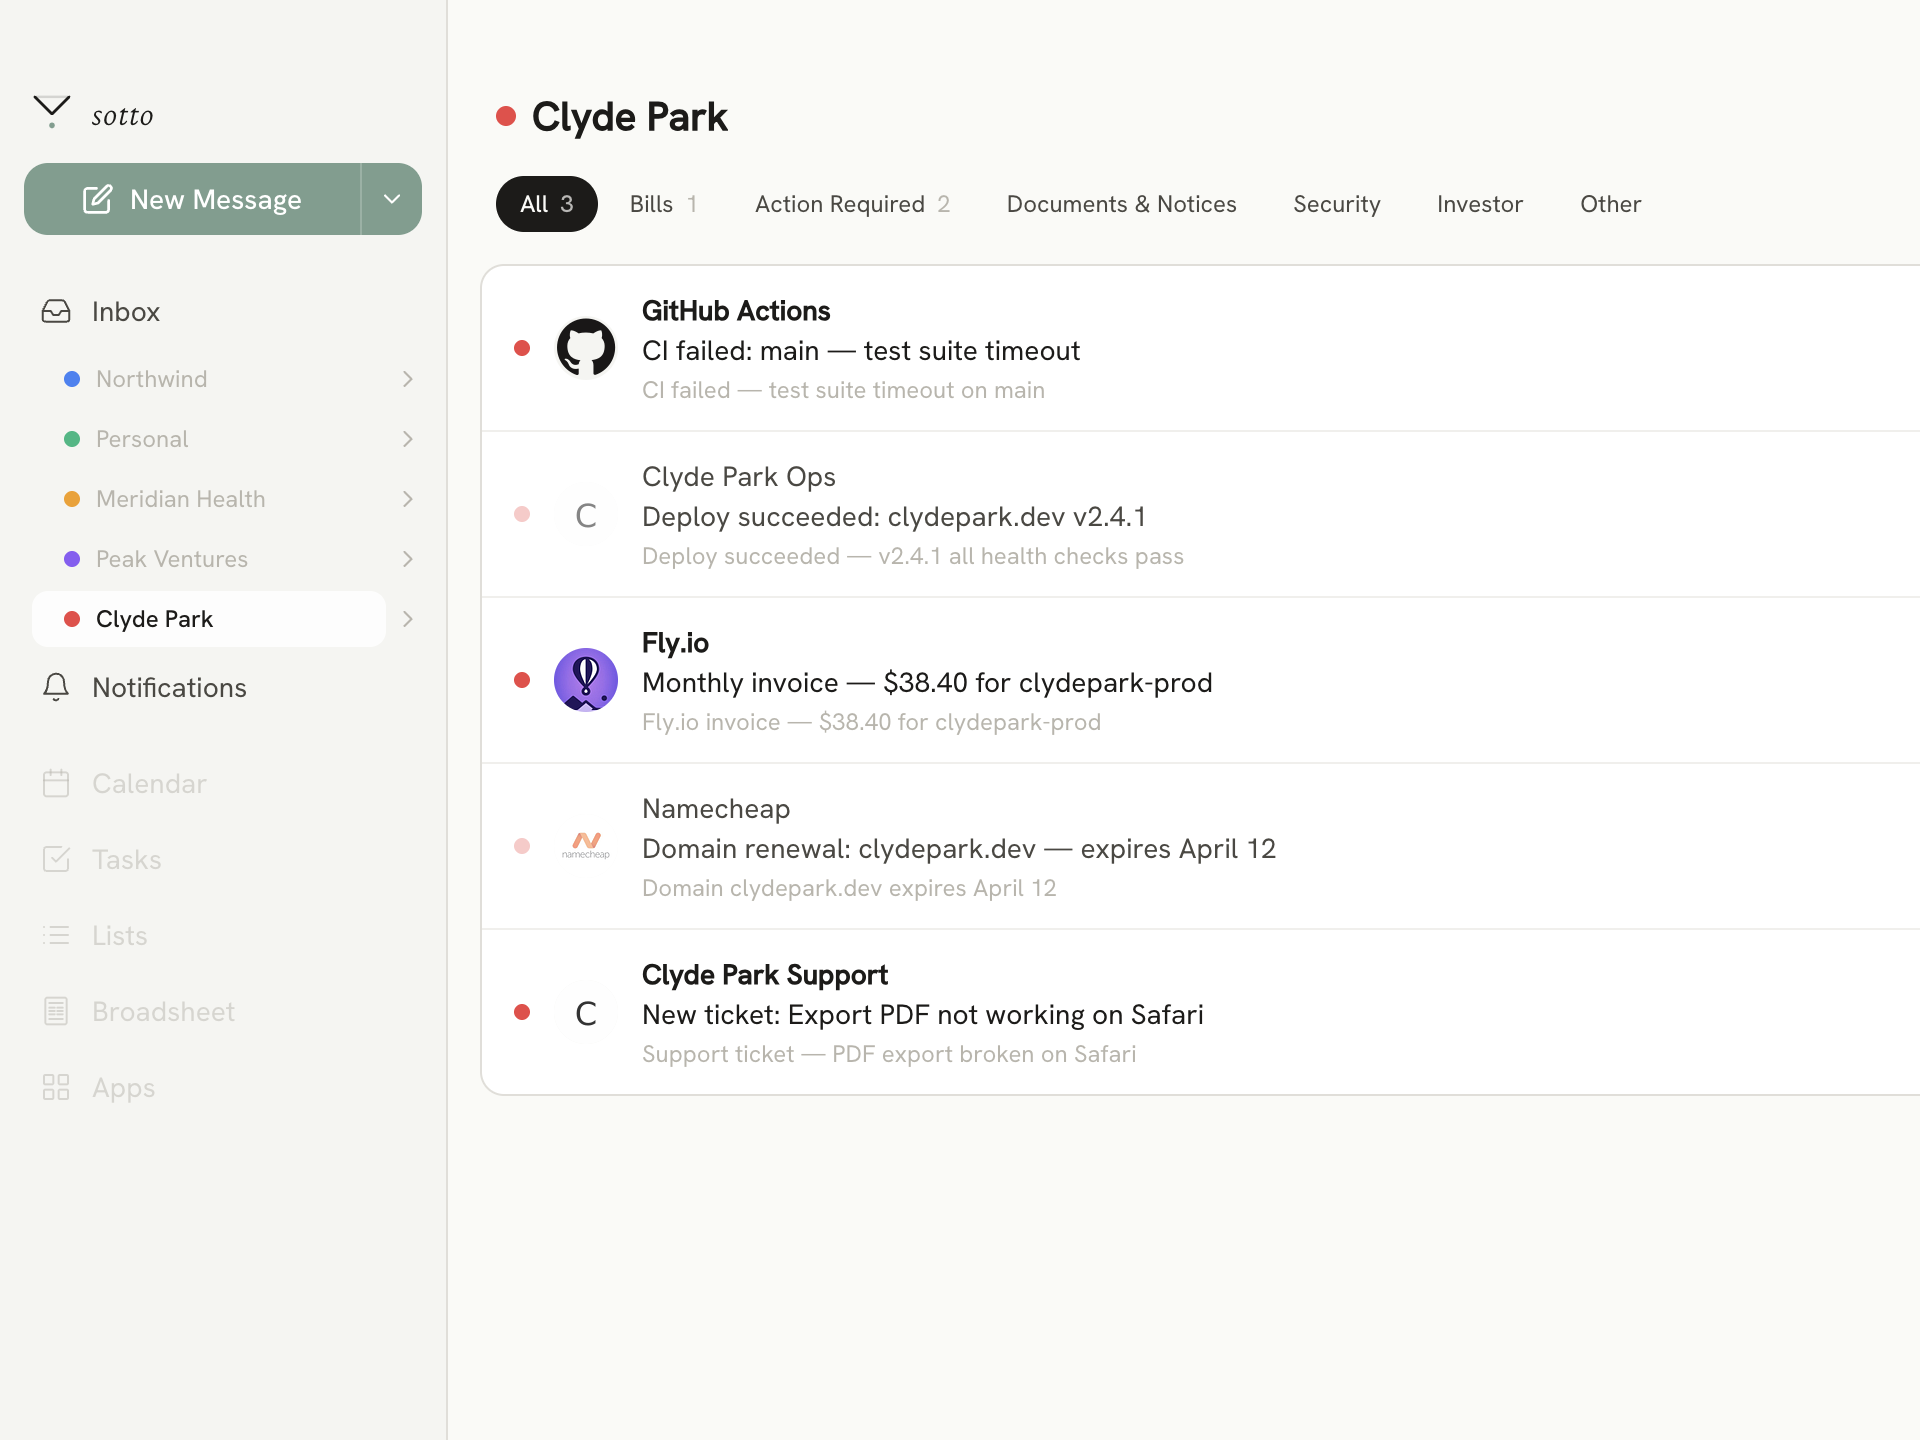
Task: Toggle read dot on Namecheap email
Action: [522, 846]
